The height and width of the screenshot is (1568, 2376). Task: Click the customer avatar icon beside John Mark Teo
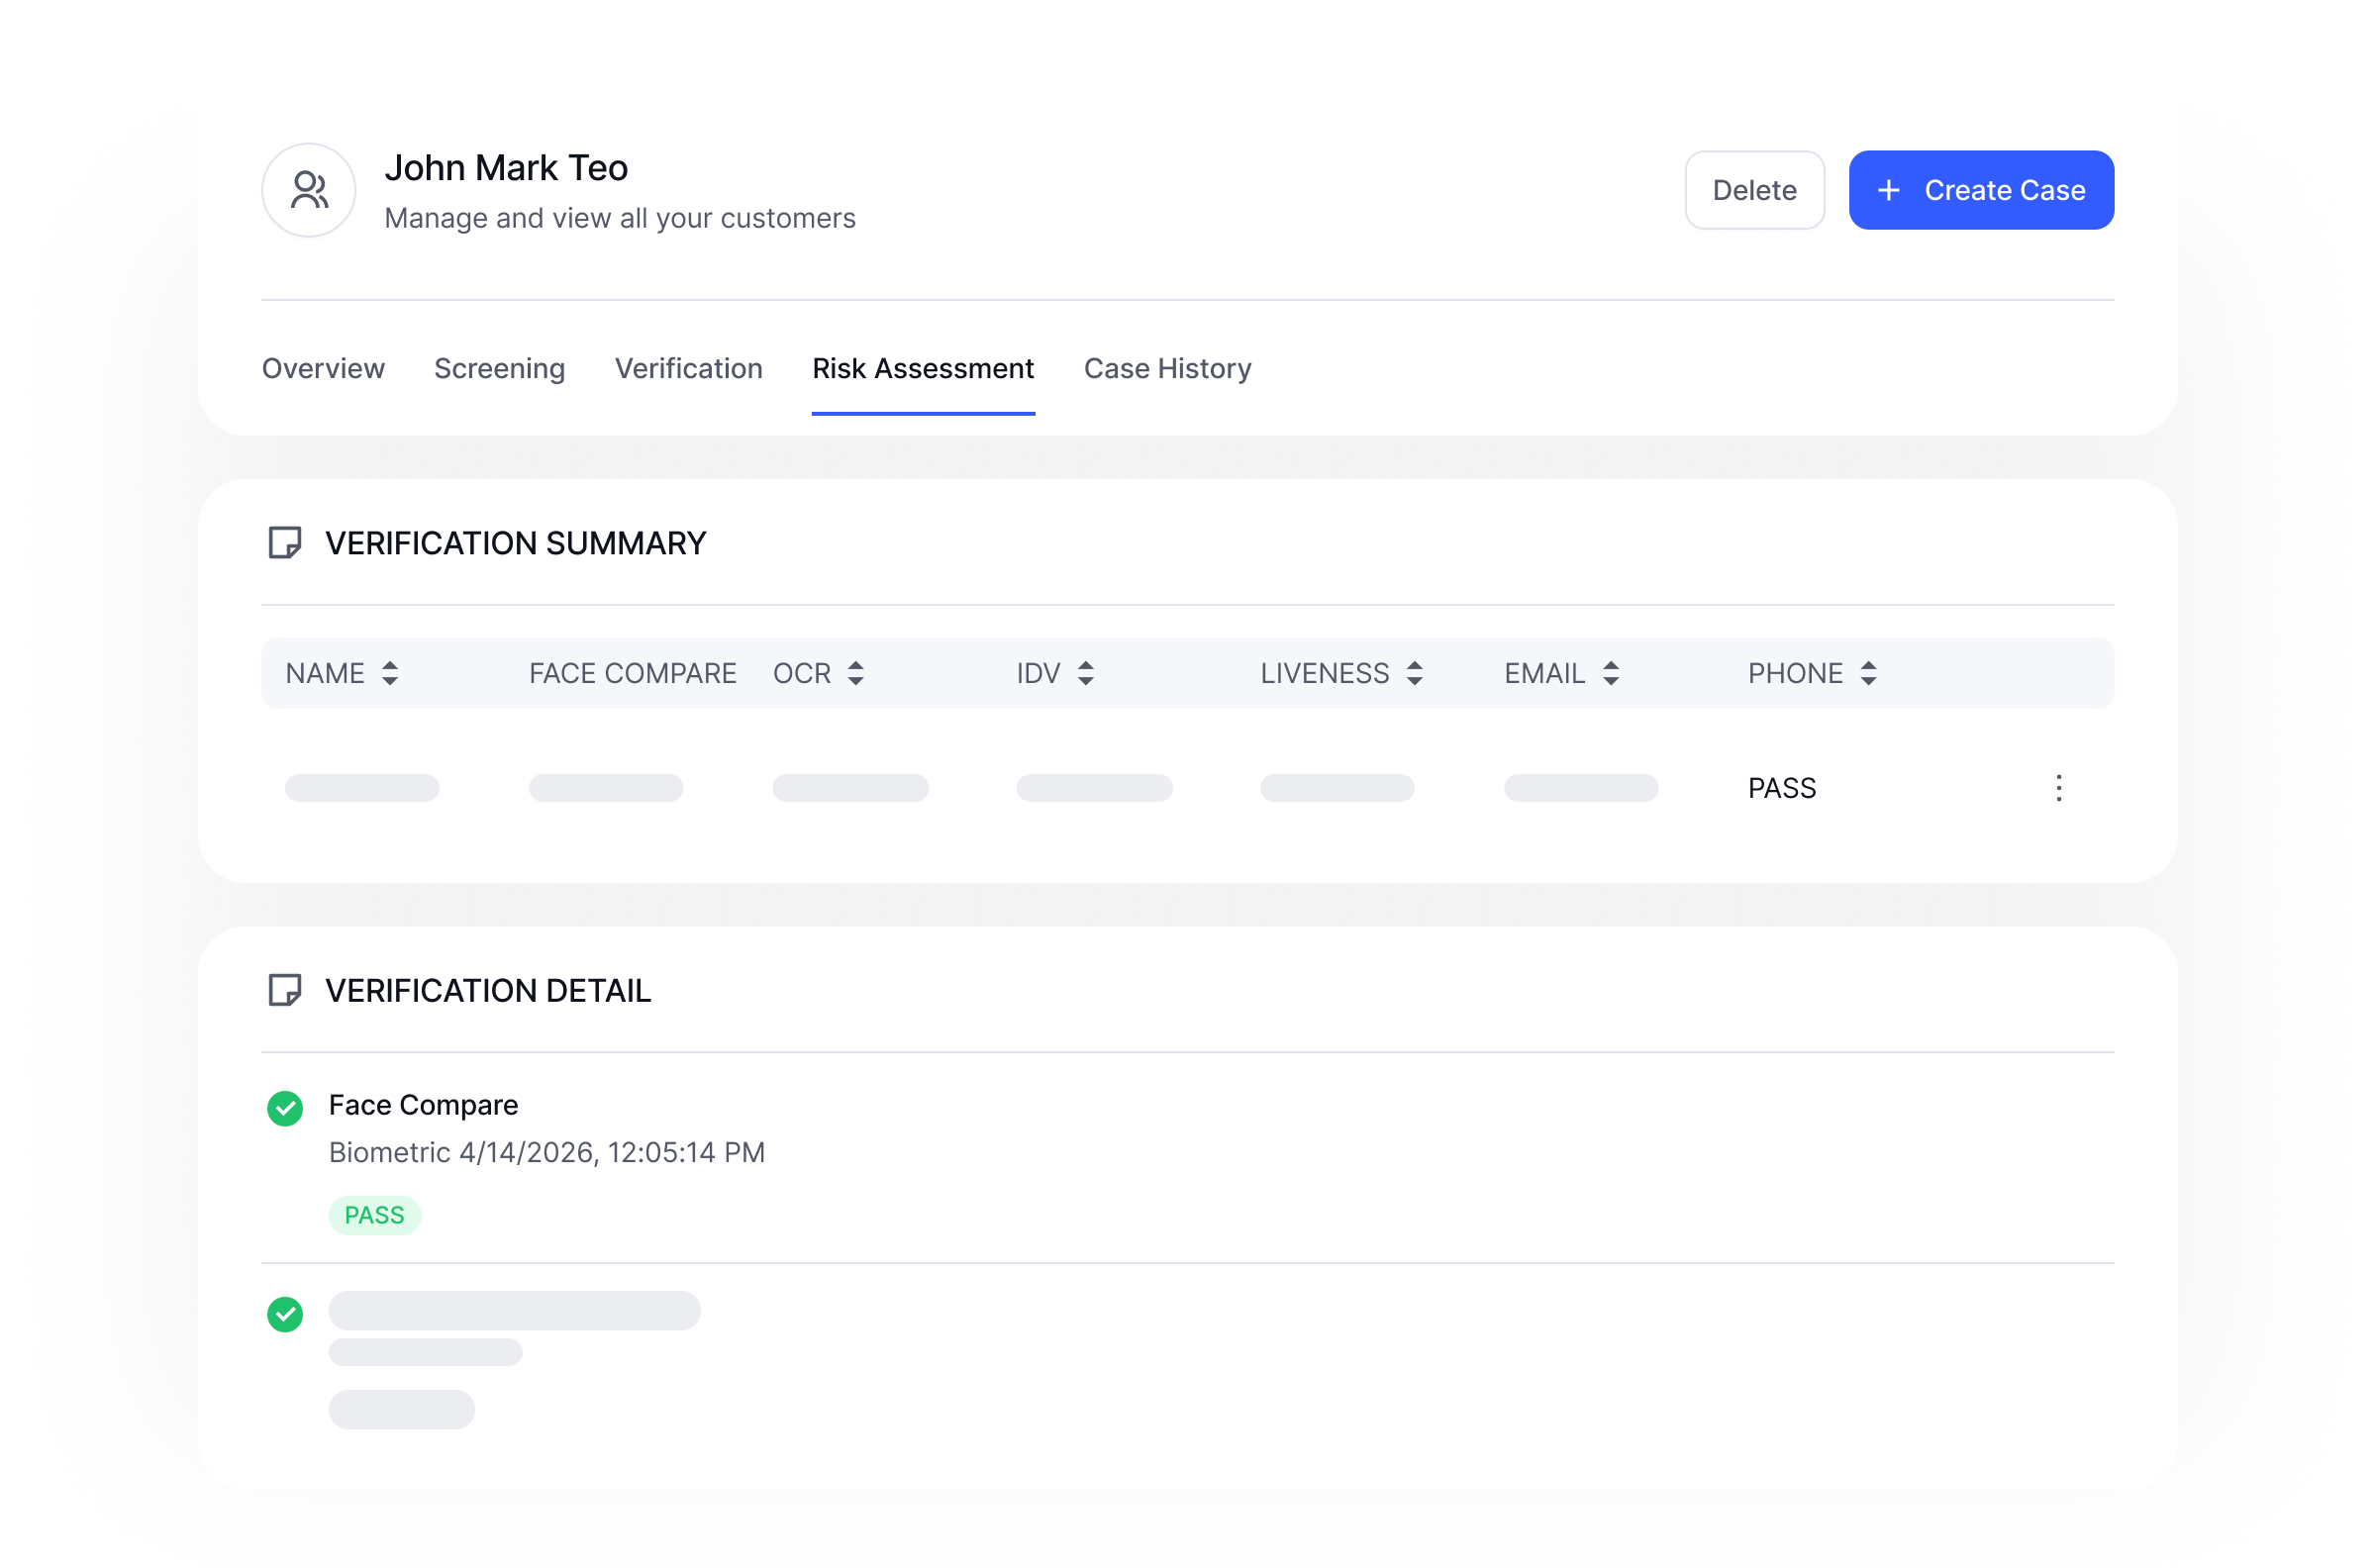[x=308, y=189]
